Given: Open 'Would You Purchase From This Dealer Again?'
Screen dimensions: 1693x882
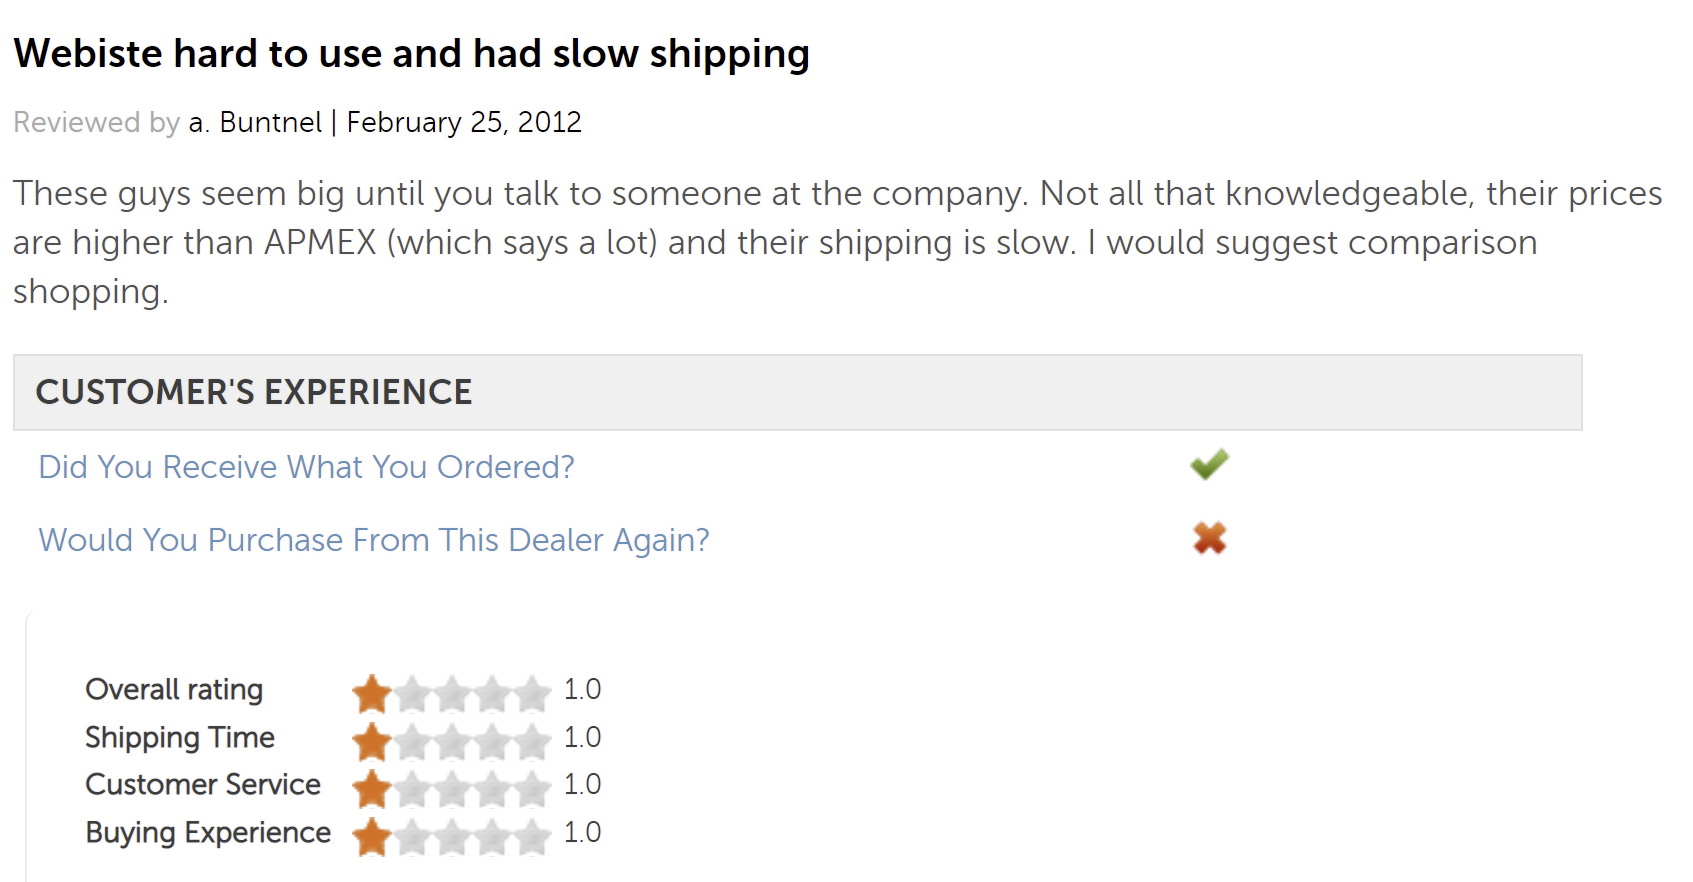Looking at the screenshot, I should pyautogui.click(x=373, y=540).
